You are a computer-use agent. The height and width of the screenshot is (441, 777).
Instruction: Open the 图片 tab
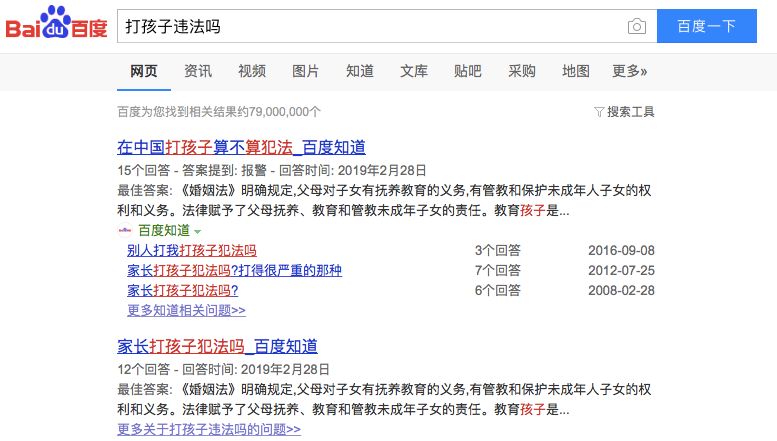306,71
